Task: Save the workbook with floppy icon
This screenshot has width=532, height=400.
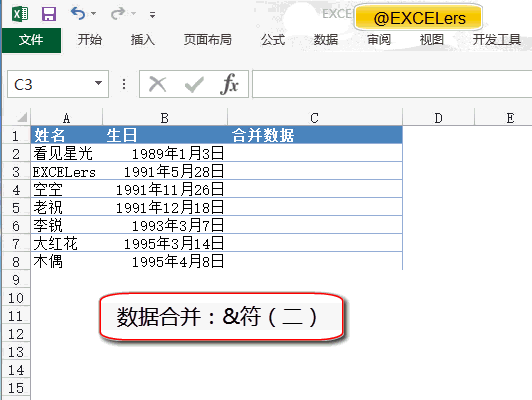Action: point(49,14)
